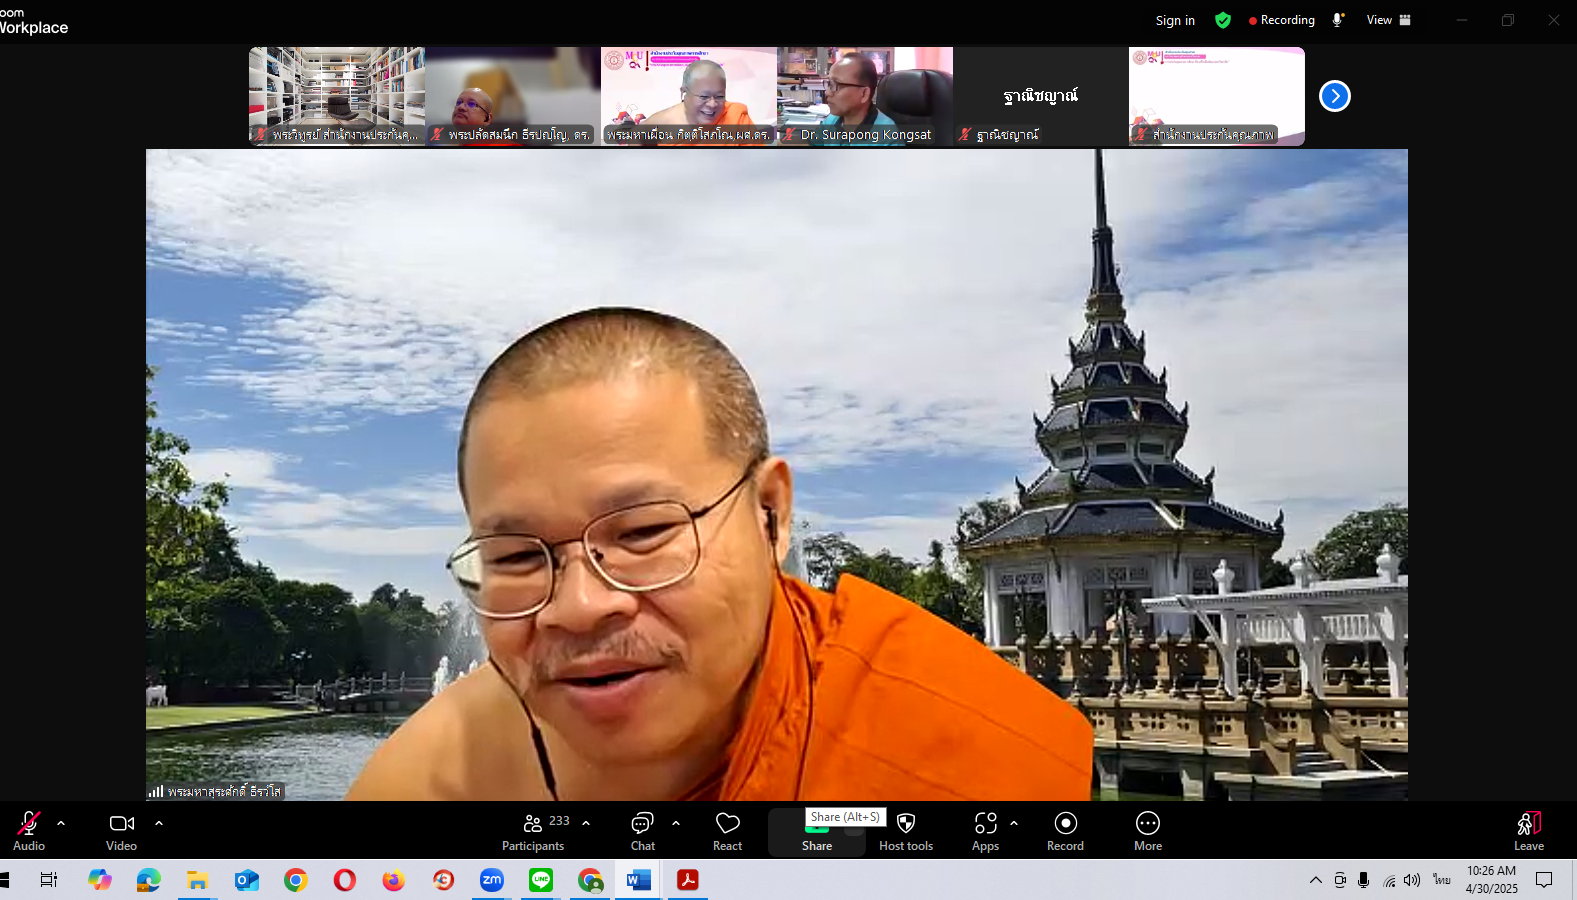The image size is (1577, 900).
Task: Start recording with Record button
Action: pos(1066,831)
